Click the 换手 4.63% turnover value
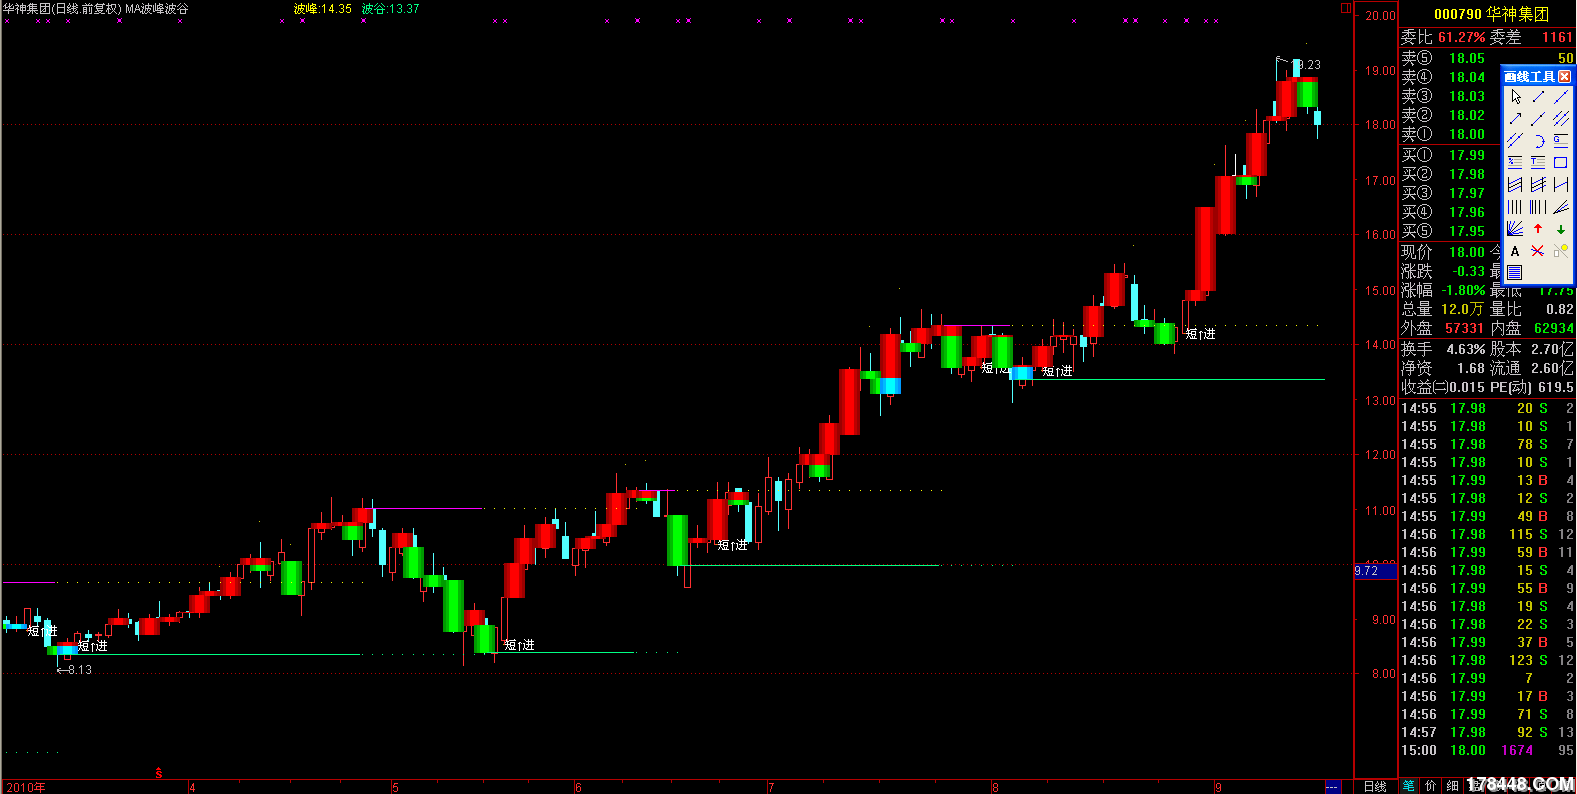This screenshot has height=794, width=1577. click(x=1466, y=349)
